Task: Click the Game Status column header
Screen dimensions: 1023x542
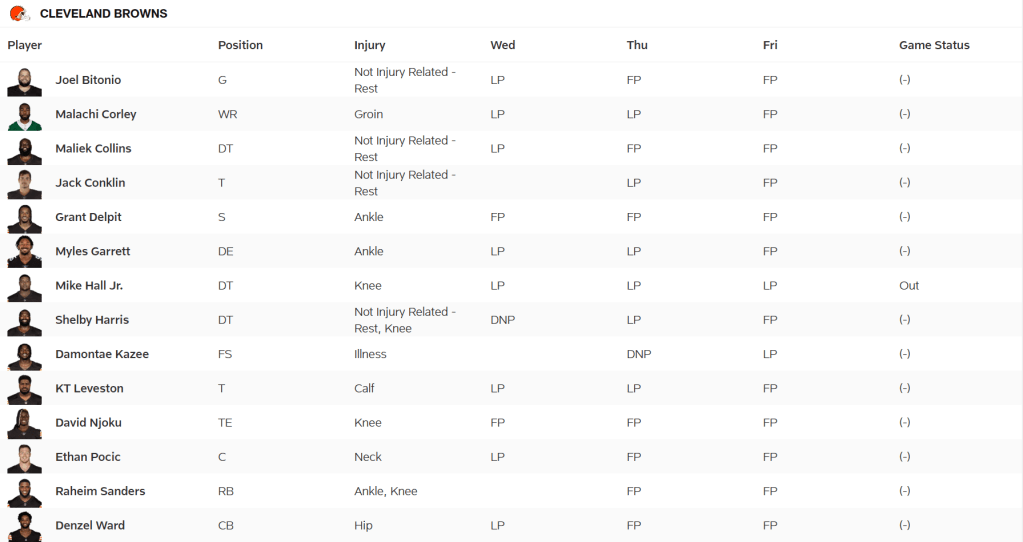Action: 934,45
